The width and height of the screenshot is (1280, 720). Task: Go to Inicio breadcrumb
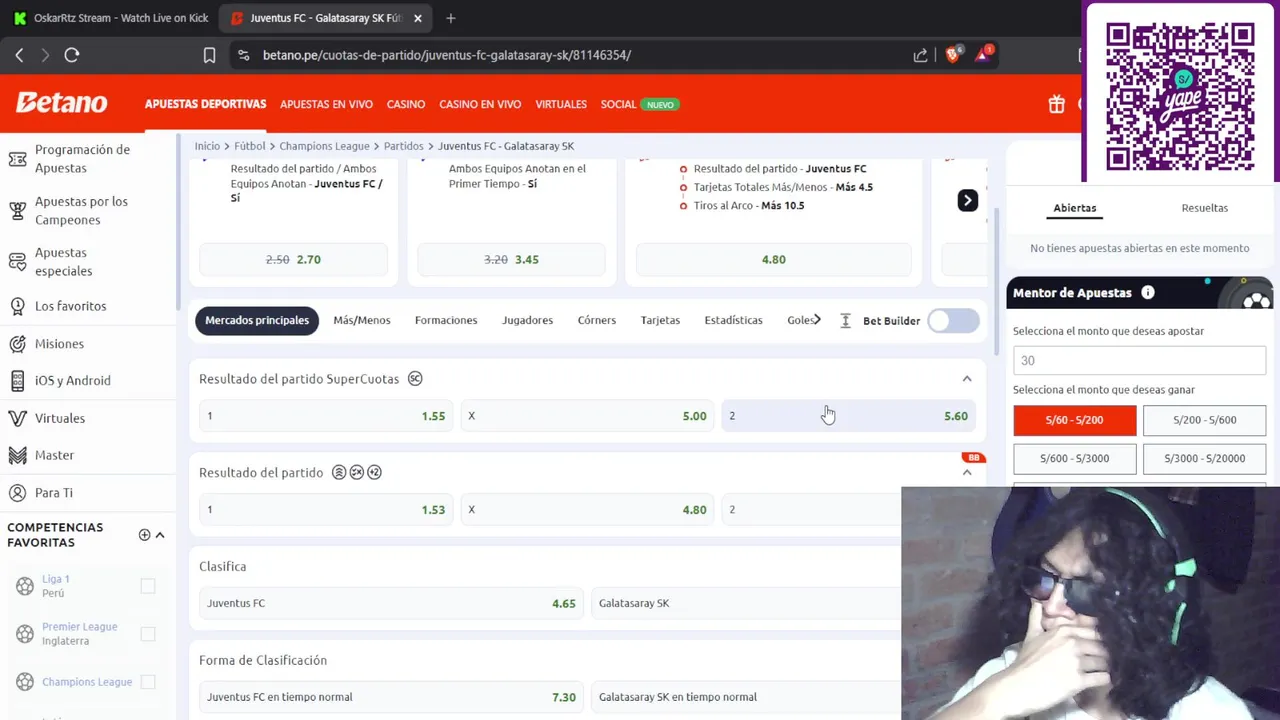(x=207, y=146)
